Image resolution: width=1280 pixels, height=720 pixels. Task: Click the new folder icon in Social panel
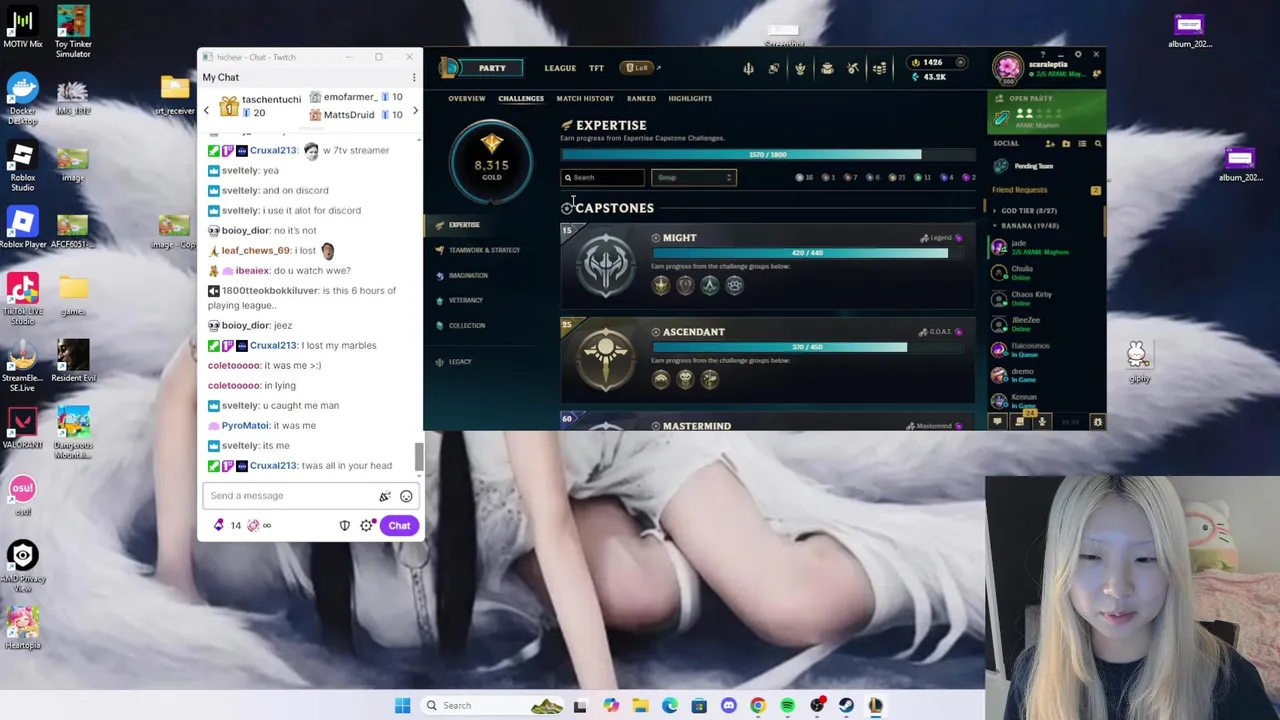[x=1066, y=144]
